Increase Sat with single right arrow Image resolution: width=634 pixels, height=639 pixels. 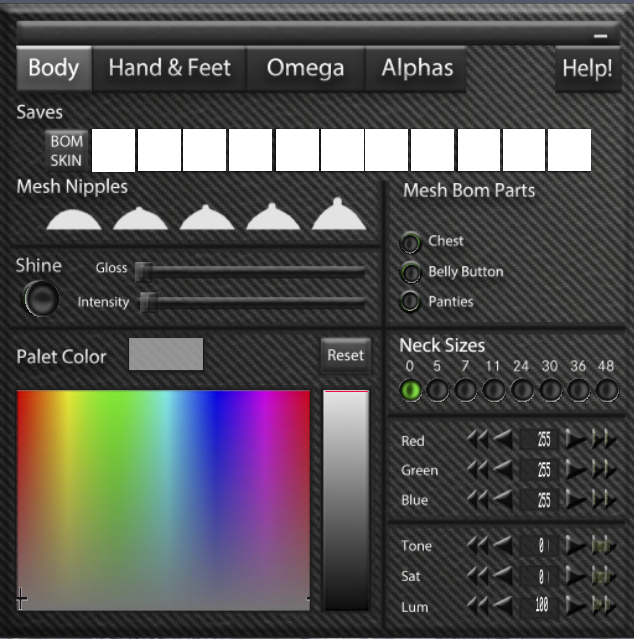[576, 576]
